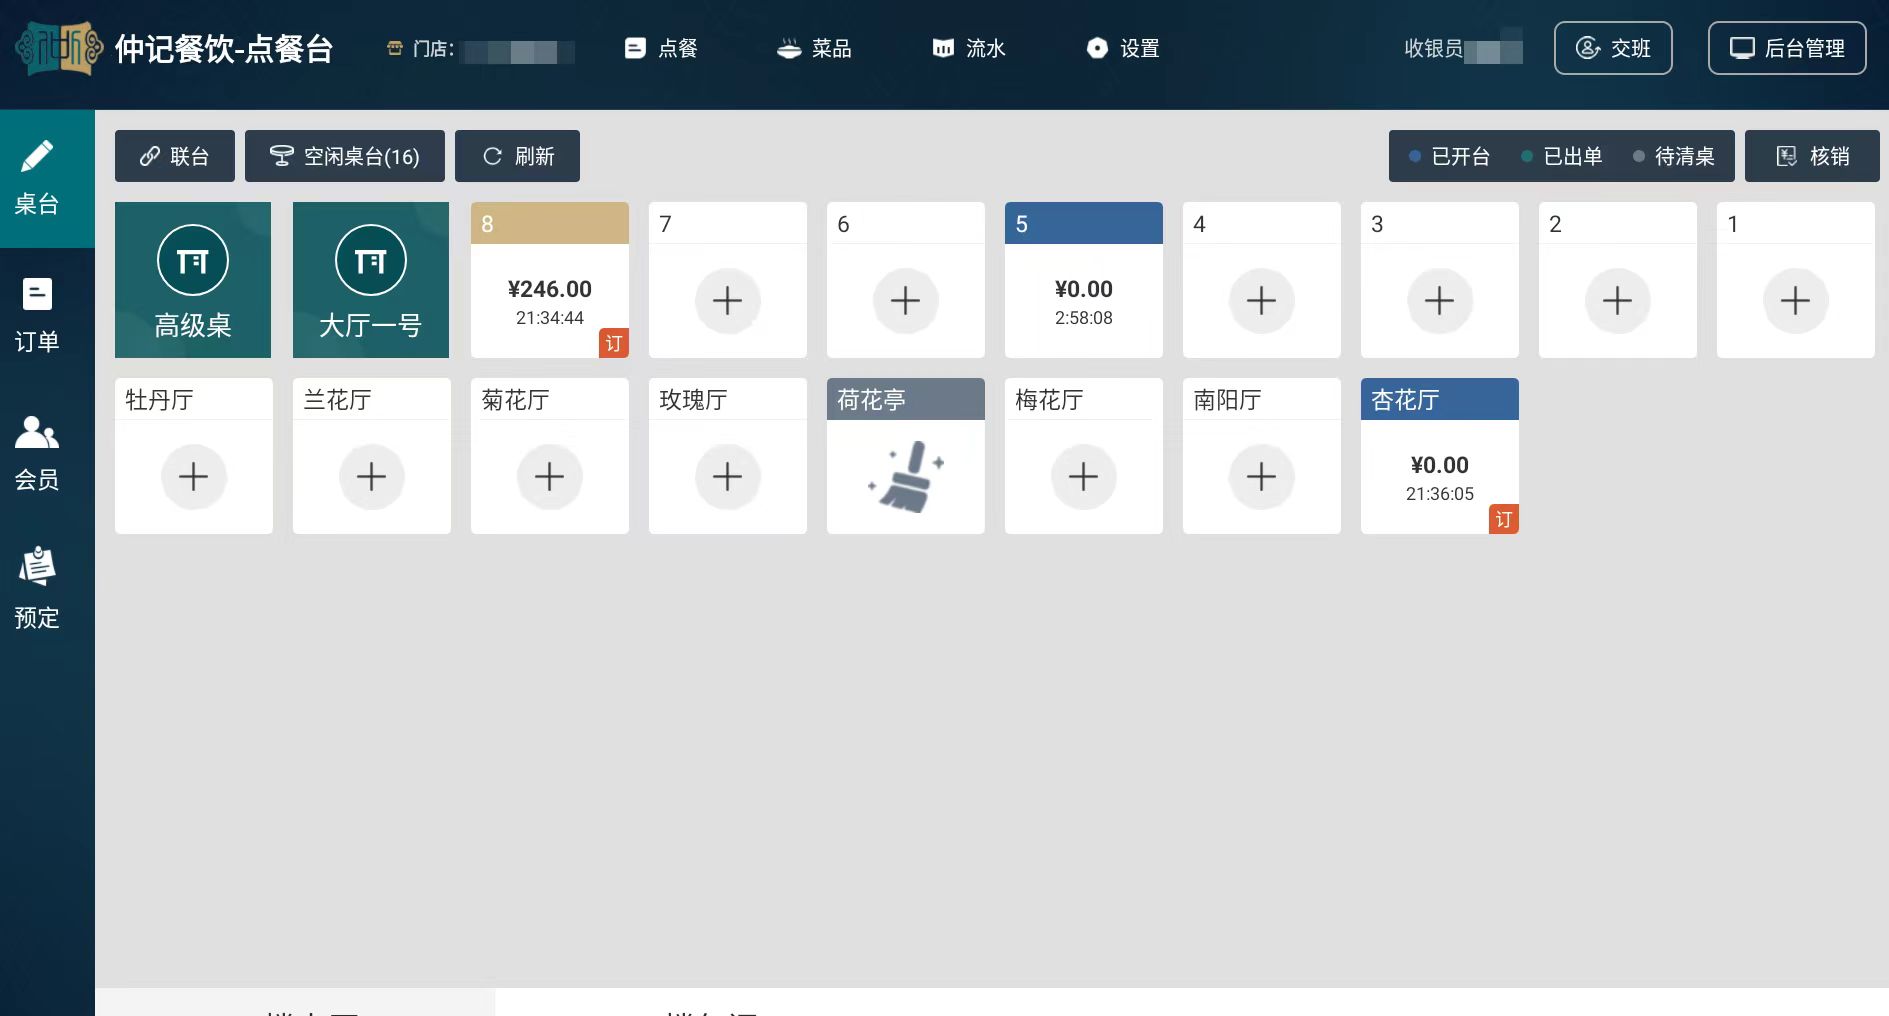Viewport: 1889px width, 1016px height.
Task: Open the 预定 reservations sidebar section
Action: click(37, 590)
